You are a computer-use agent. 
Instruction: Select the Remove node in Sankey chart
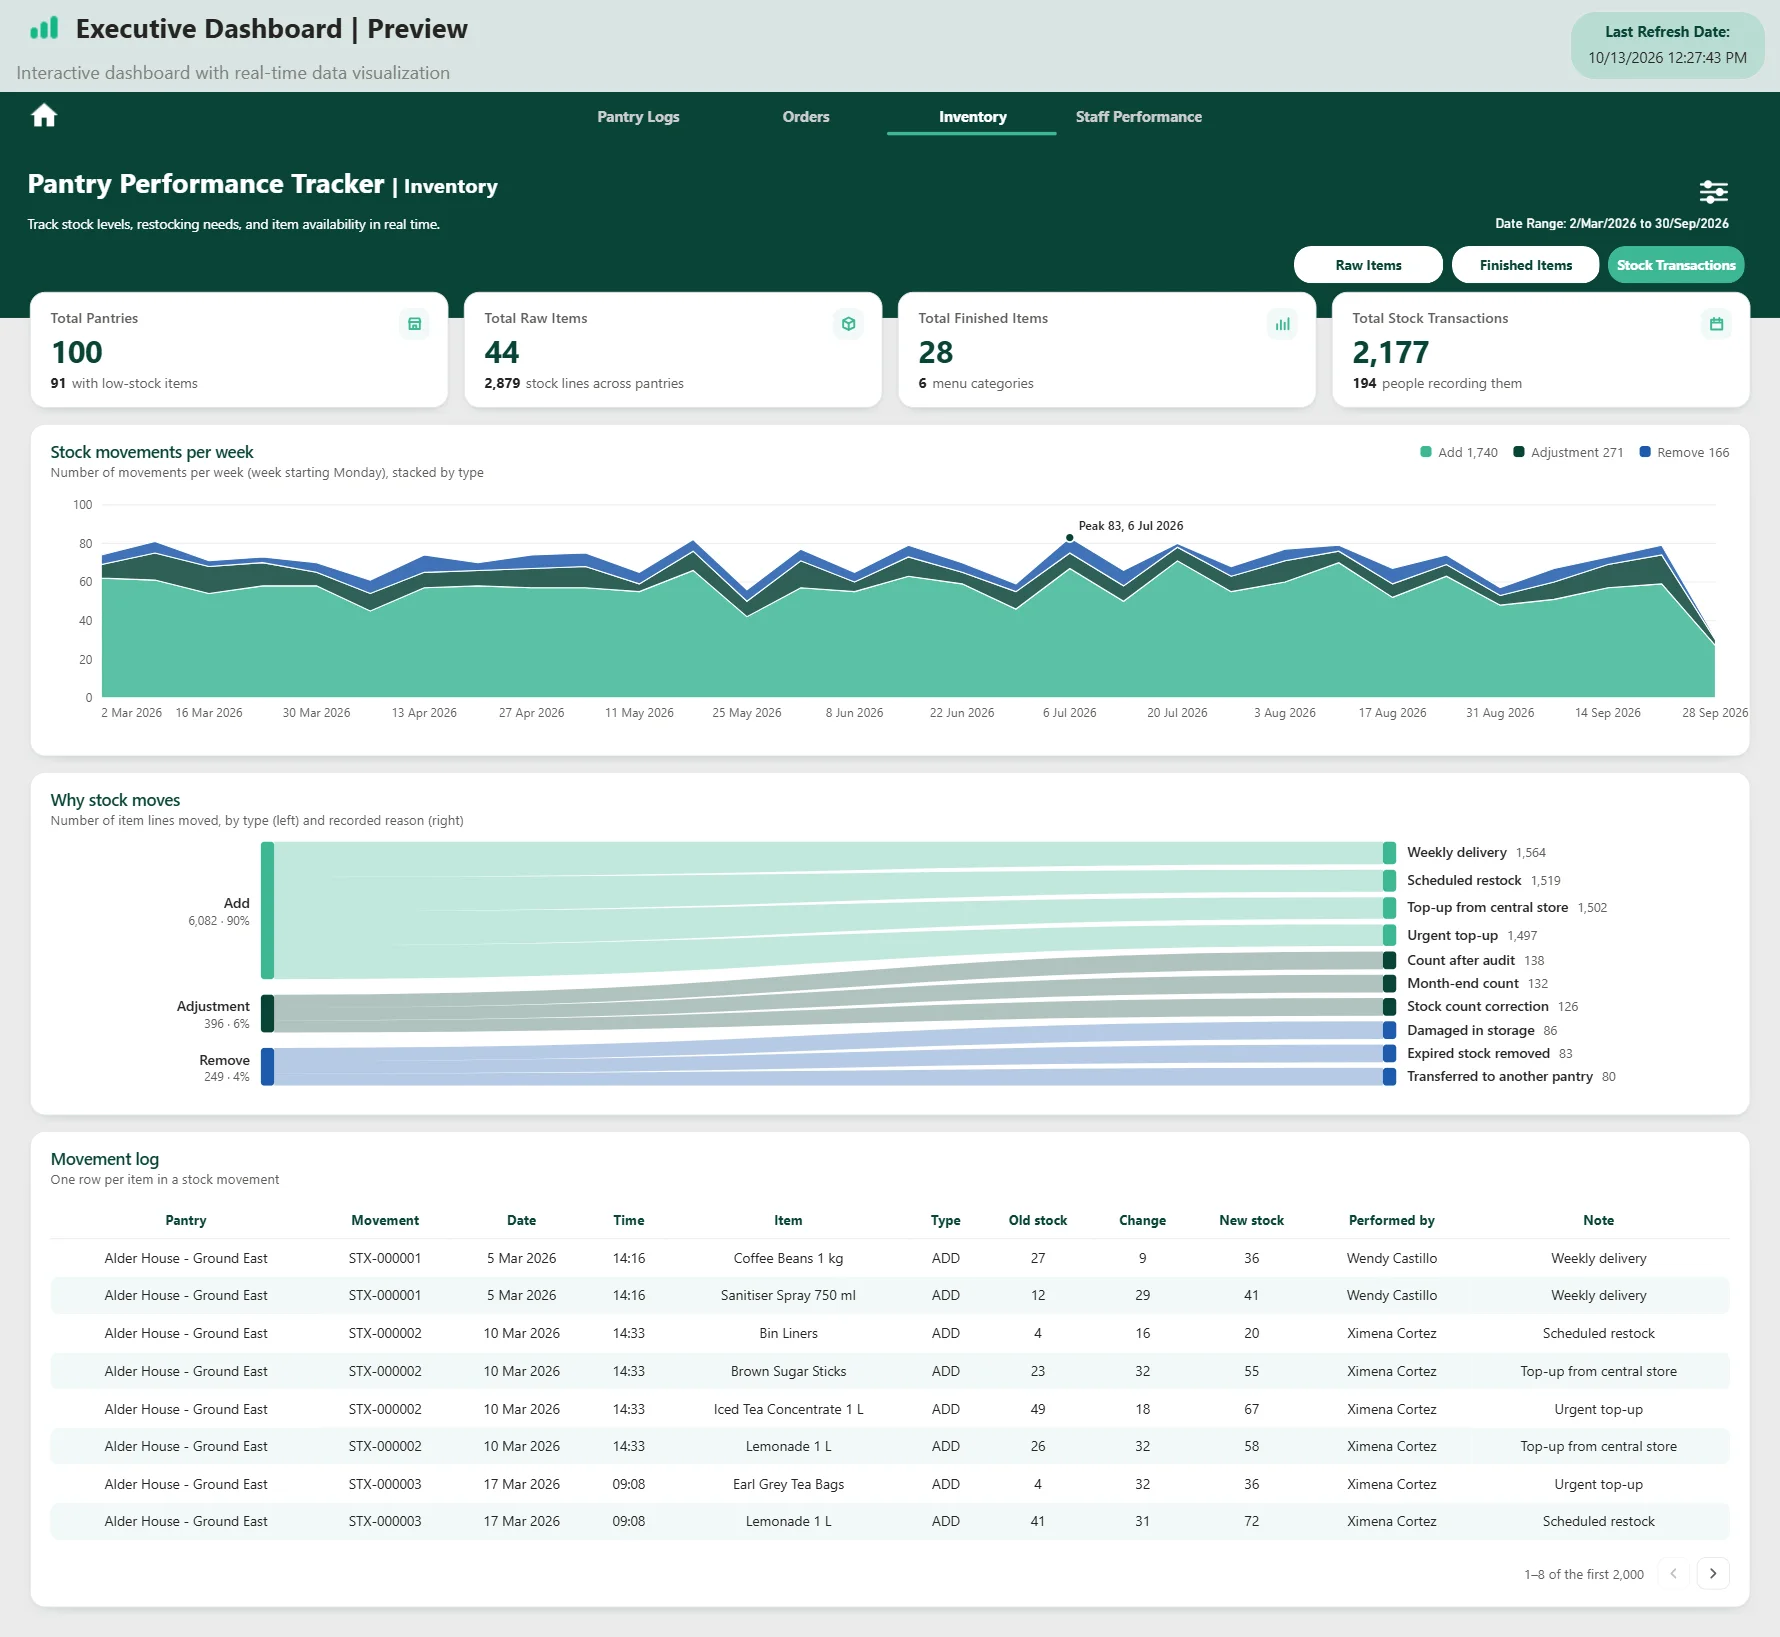tap(267, 1066)
